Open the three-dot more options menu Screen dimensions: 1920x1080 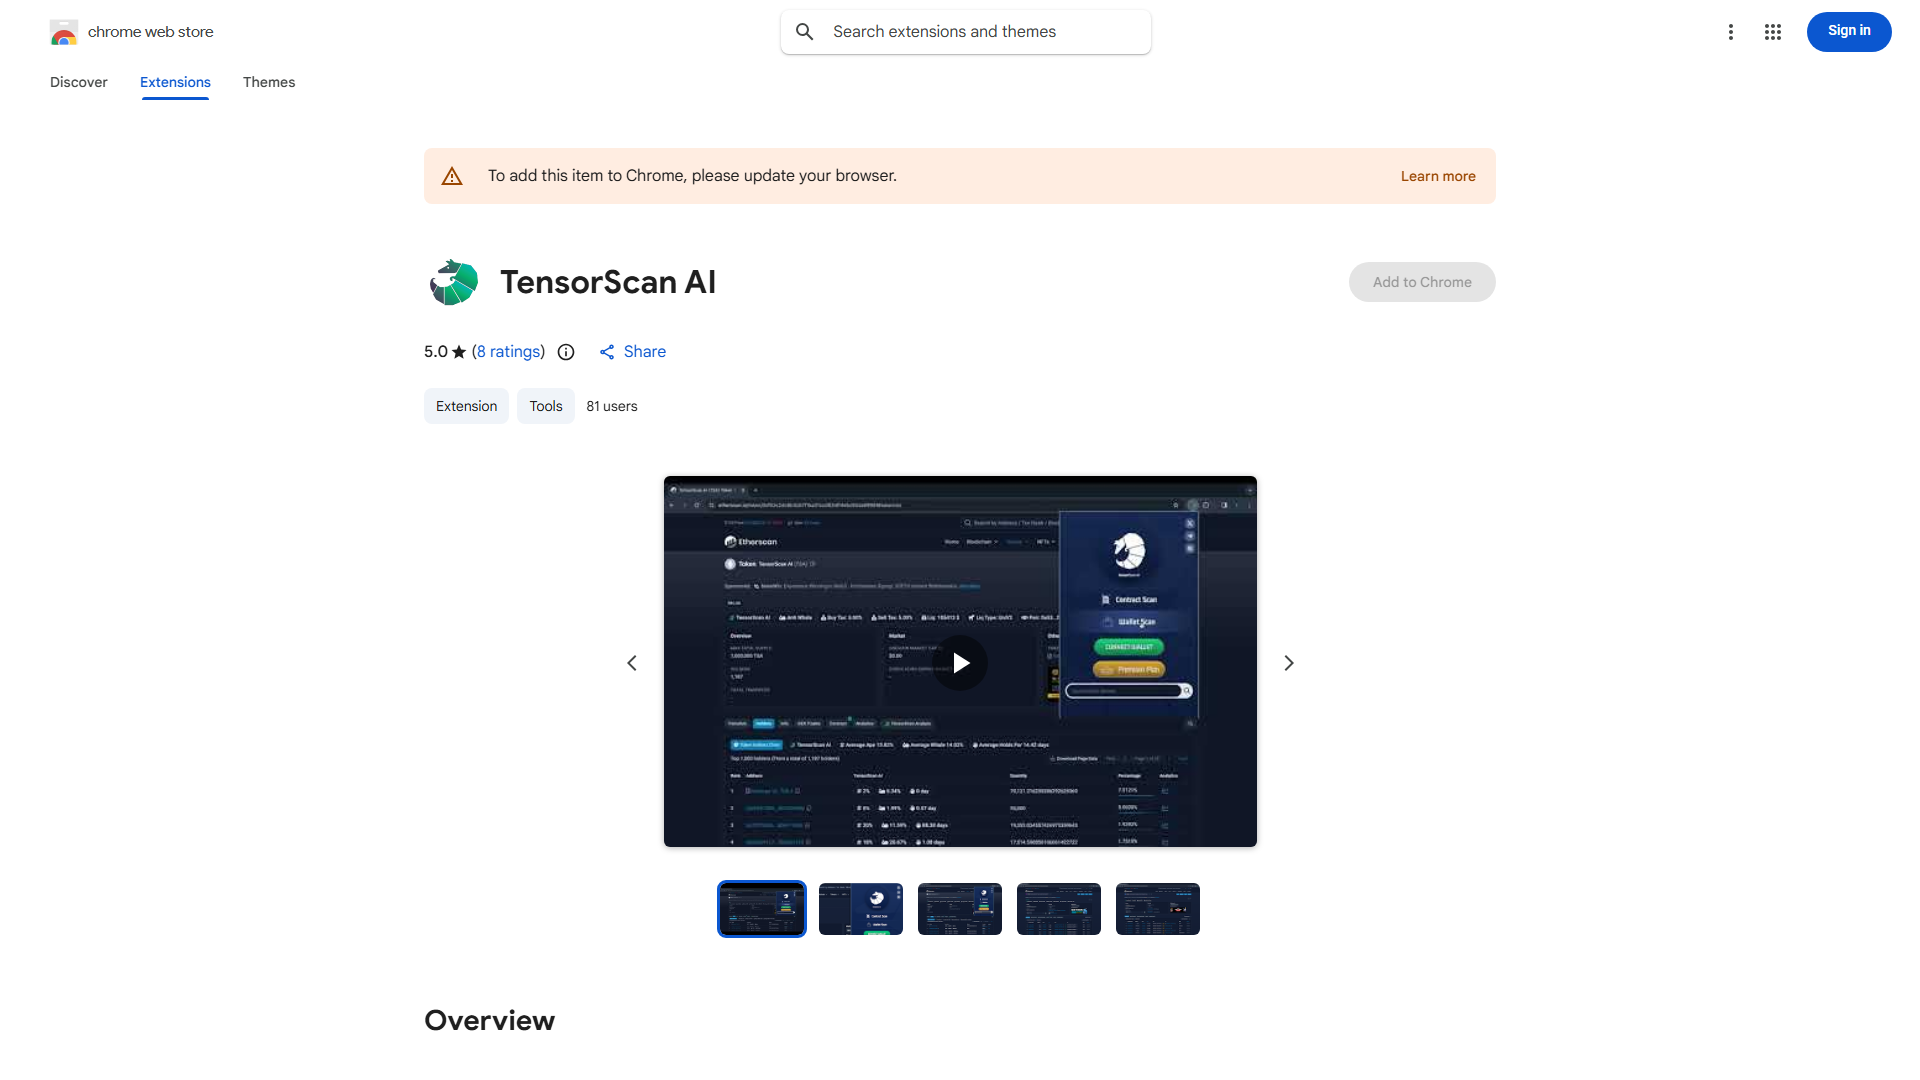1731,31
